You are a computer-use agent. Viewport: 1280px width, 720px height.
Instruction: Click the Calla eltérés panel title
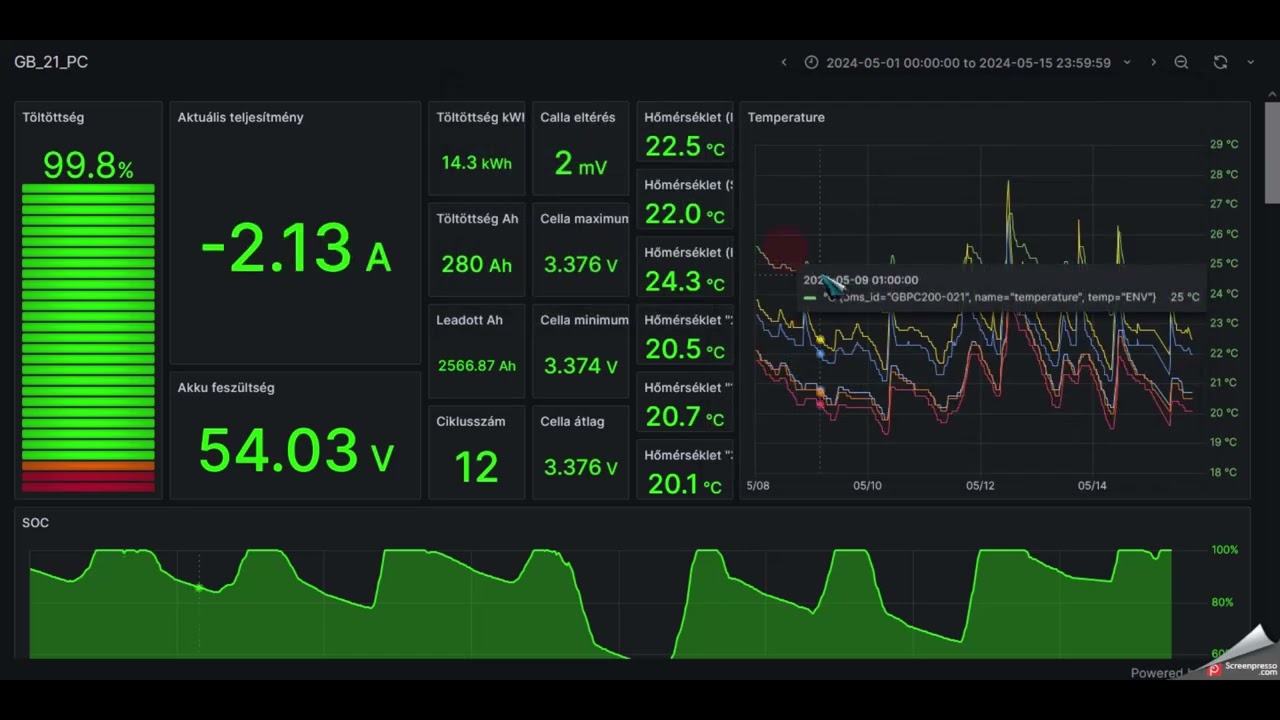coord(578,117)
